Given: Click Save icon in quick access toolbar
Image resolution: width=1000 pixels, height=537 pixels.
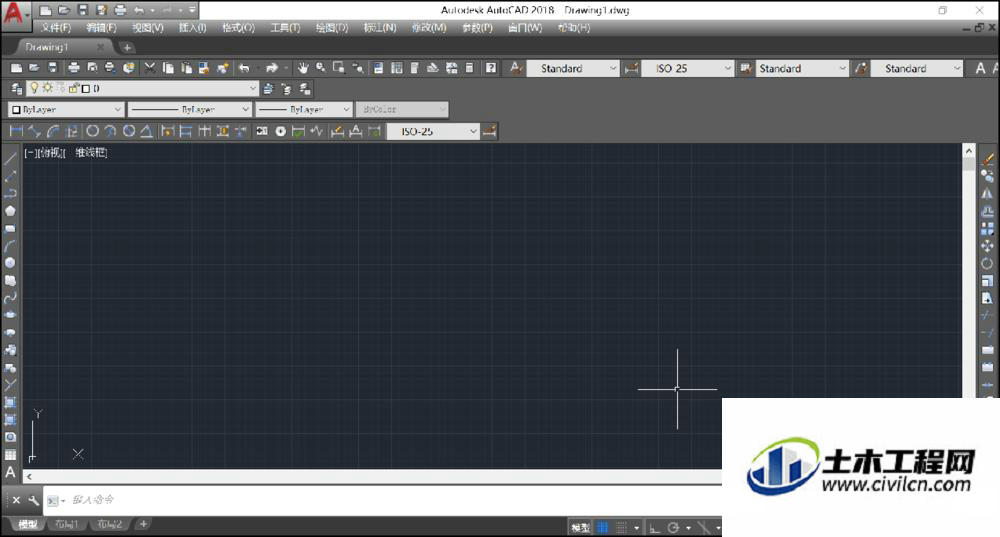Looking at the screenshot, I should [x=83, y=10].
